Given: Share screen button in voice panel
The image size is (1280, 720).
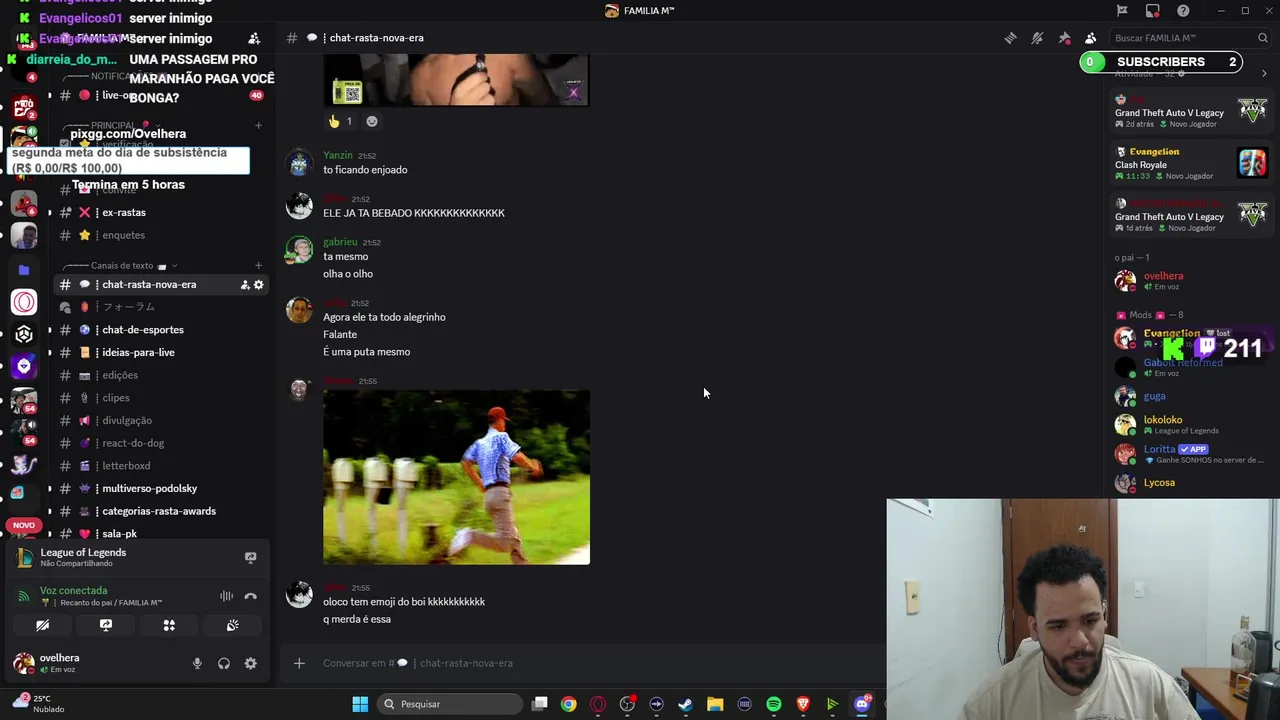Looking at the screenshot, I should 106,626.
